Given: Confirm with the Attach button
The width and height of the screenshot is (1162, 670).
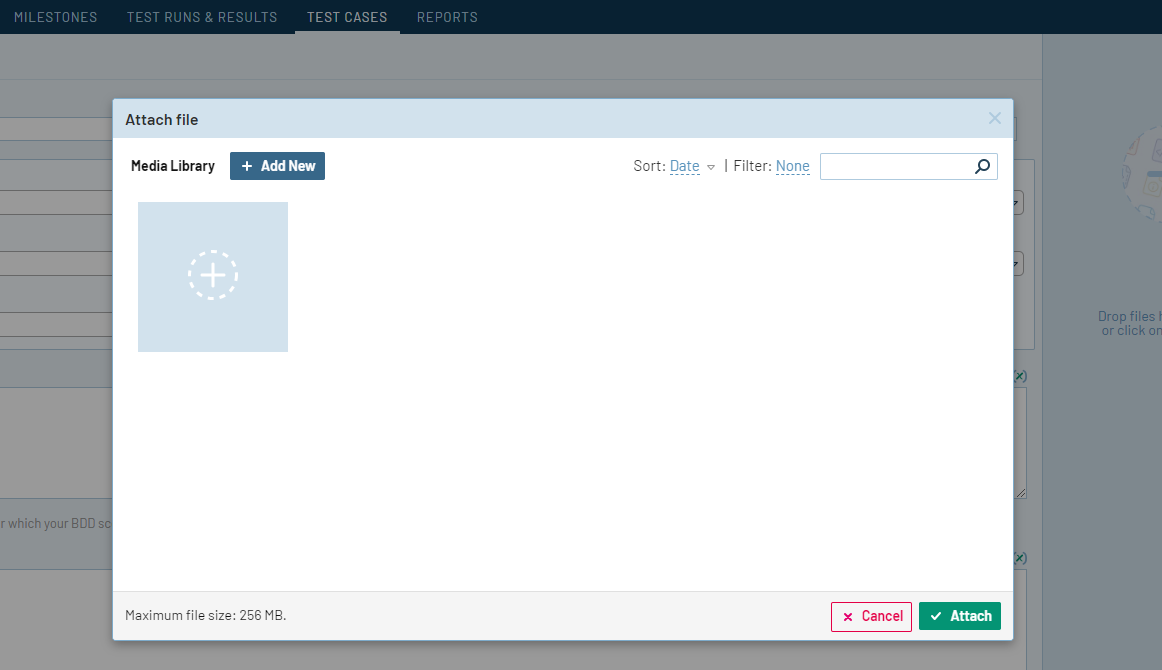Looking at the screenshot, I should (960, 616).
